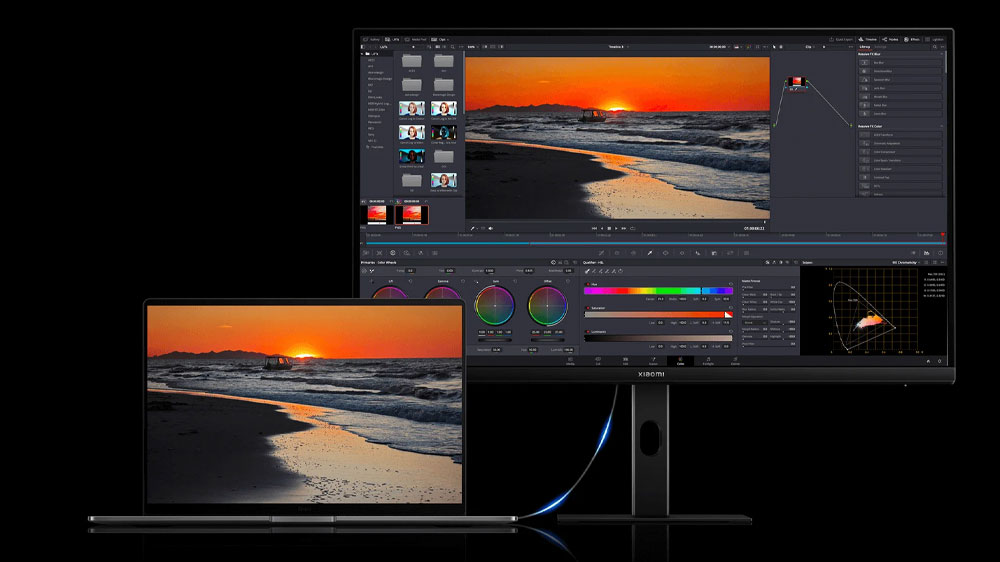Click the Hue range color bar
Image resolution: width=1000 pixels, height=562 pixels.
(658, 291)
